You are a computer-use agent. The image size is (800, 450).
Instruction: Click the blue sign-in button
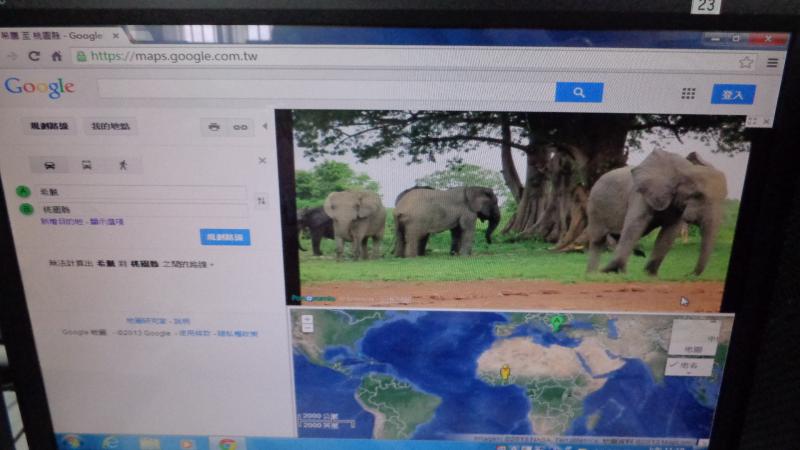point(733,94)
